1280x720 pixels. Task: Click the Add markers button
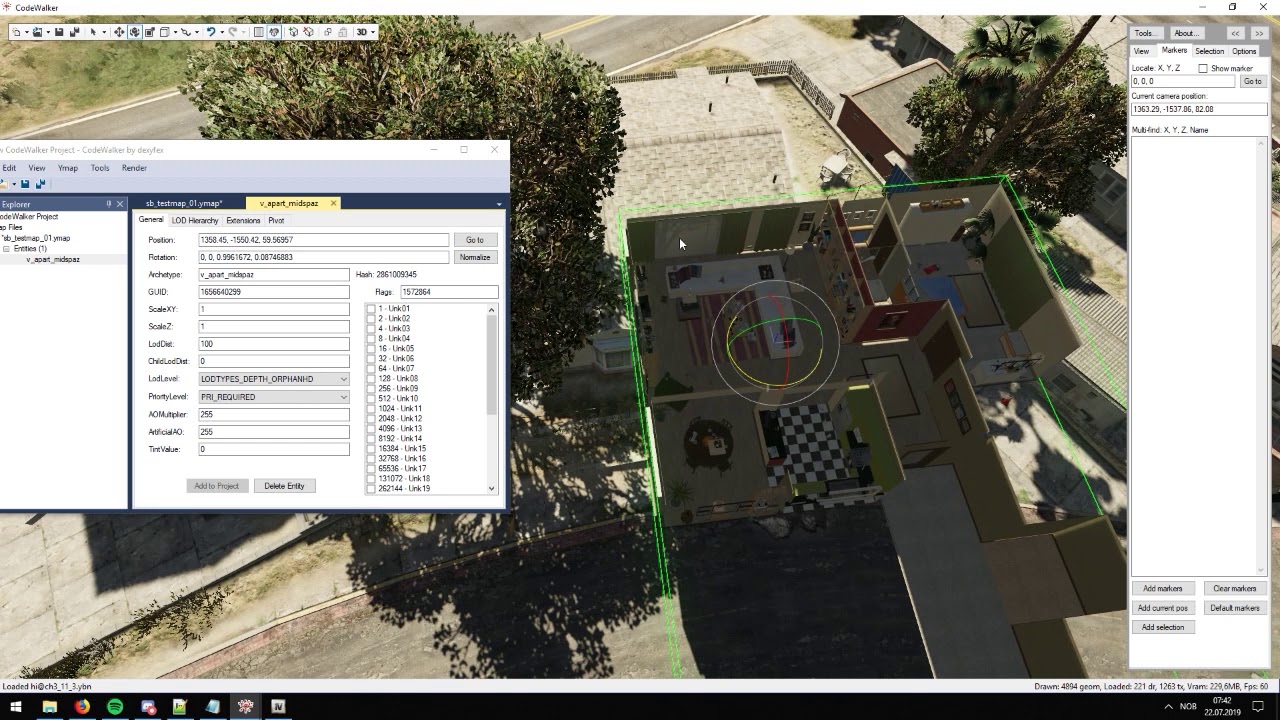pos(1162,589)
